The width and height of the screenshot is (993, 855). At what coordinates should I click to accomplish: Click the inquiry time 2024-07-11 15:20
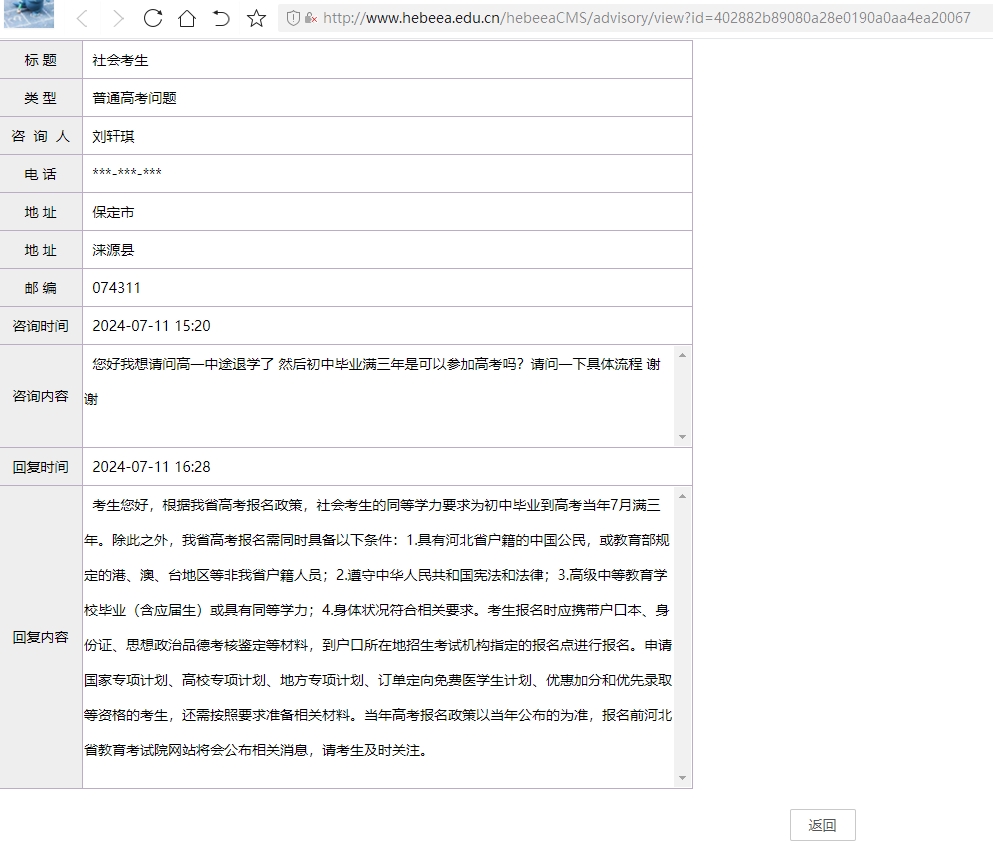pyautogui.click(x=151, y=326)
